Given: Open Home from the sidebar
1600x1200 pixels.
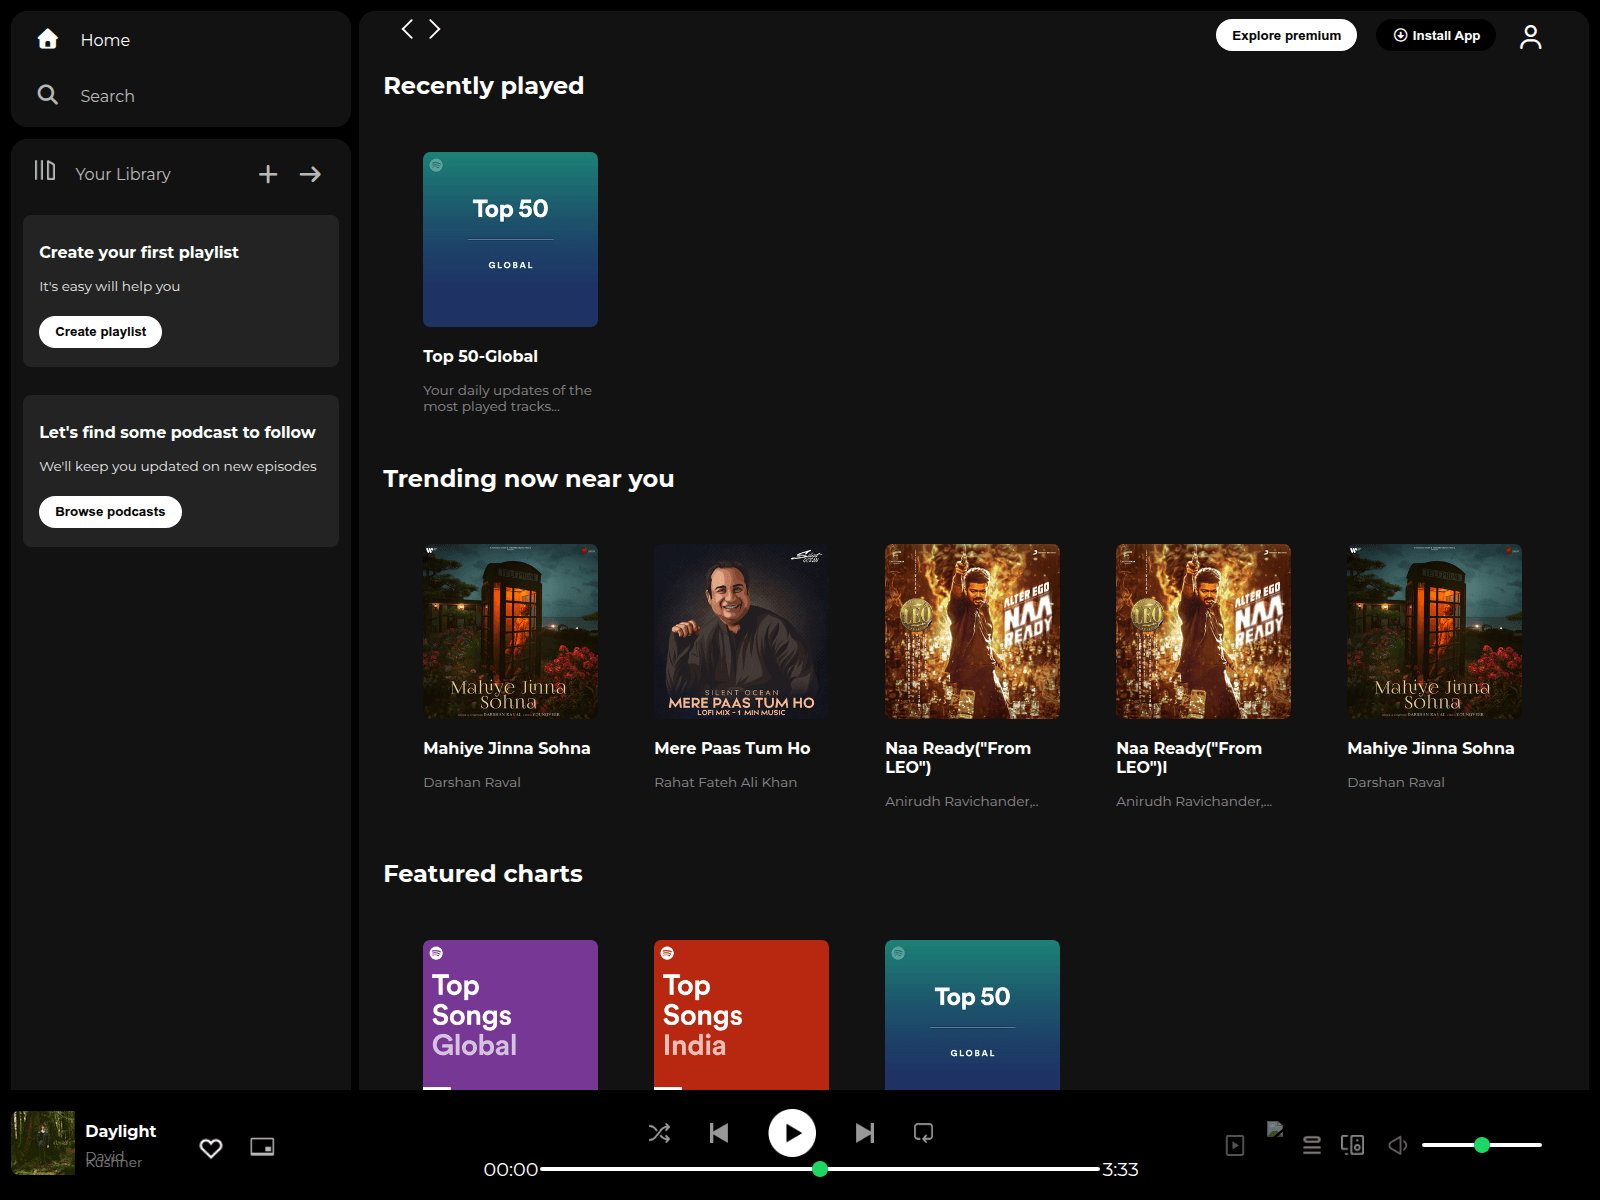Looking at the screenshot, I should 105,40.
